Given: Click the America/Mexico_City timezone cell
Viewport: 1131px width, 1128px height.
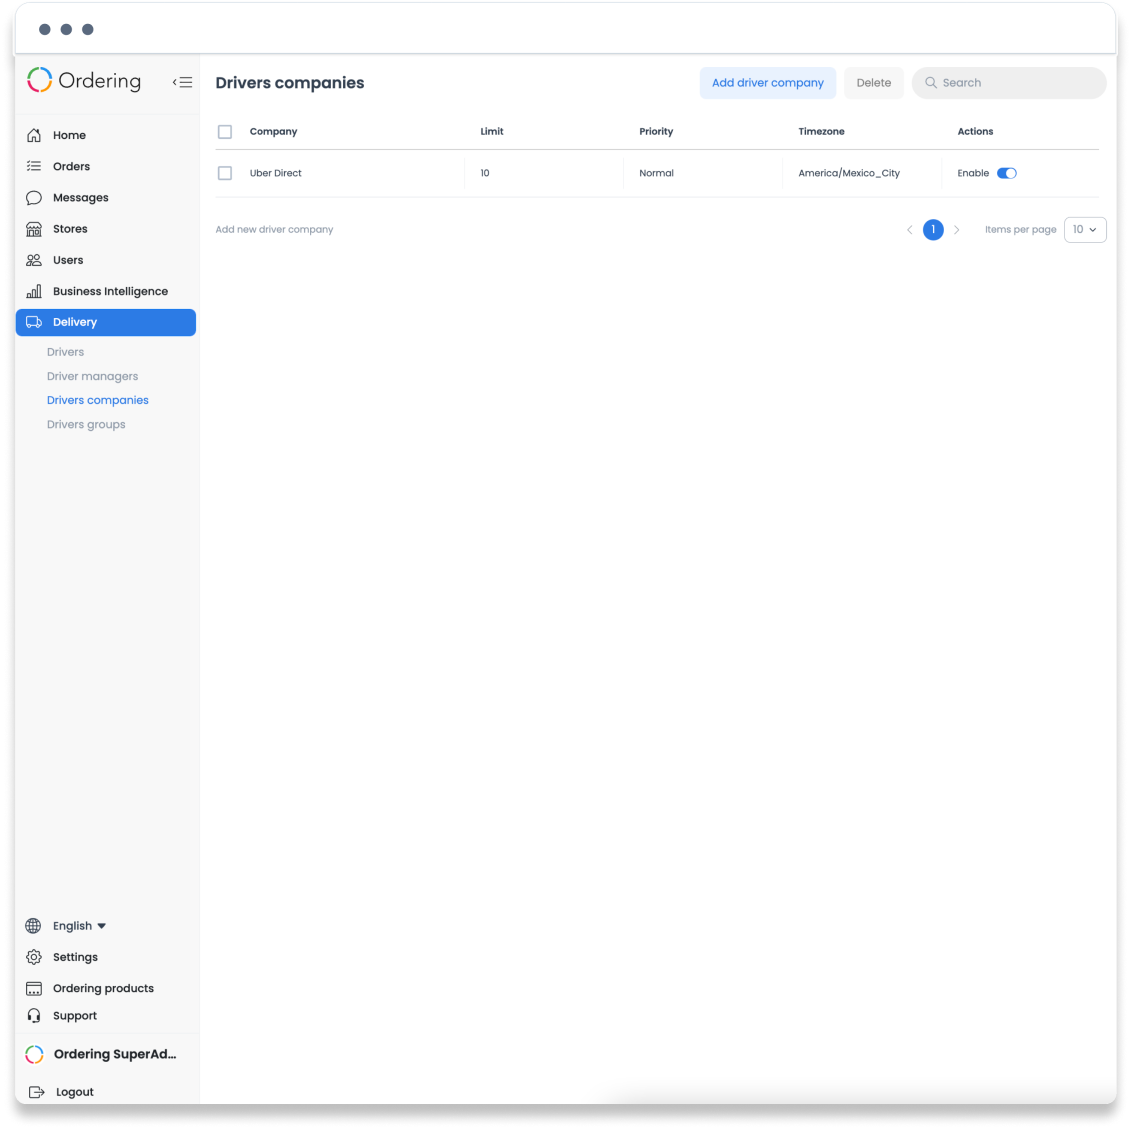Looking at the screenshot, I should click(849, 173).
